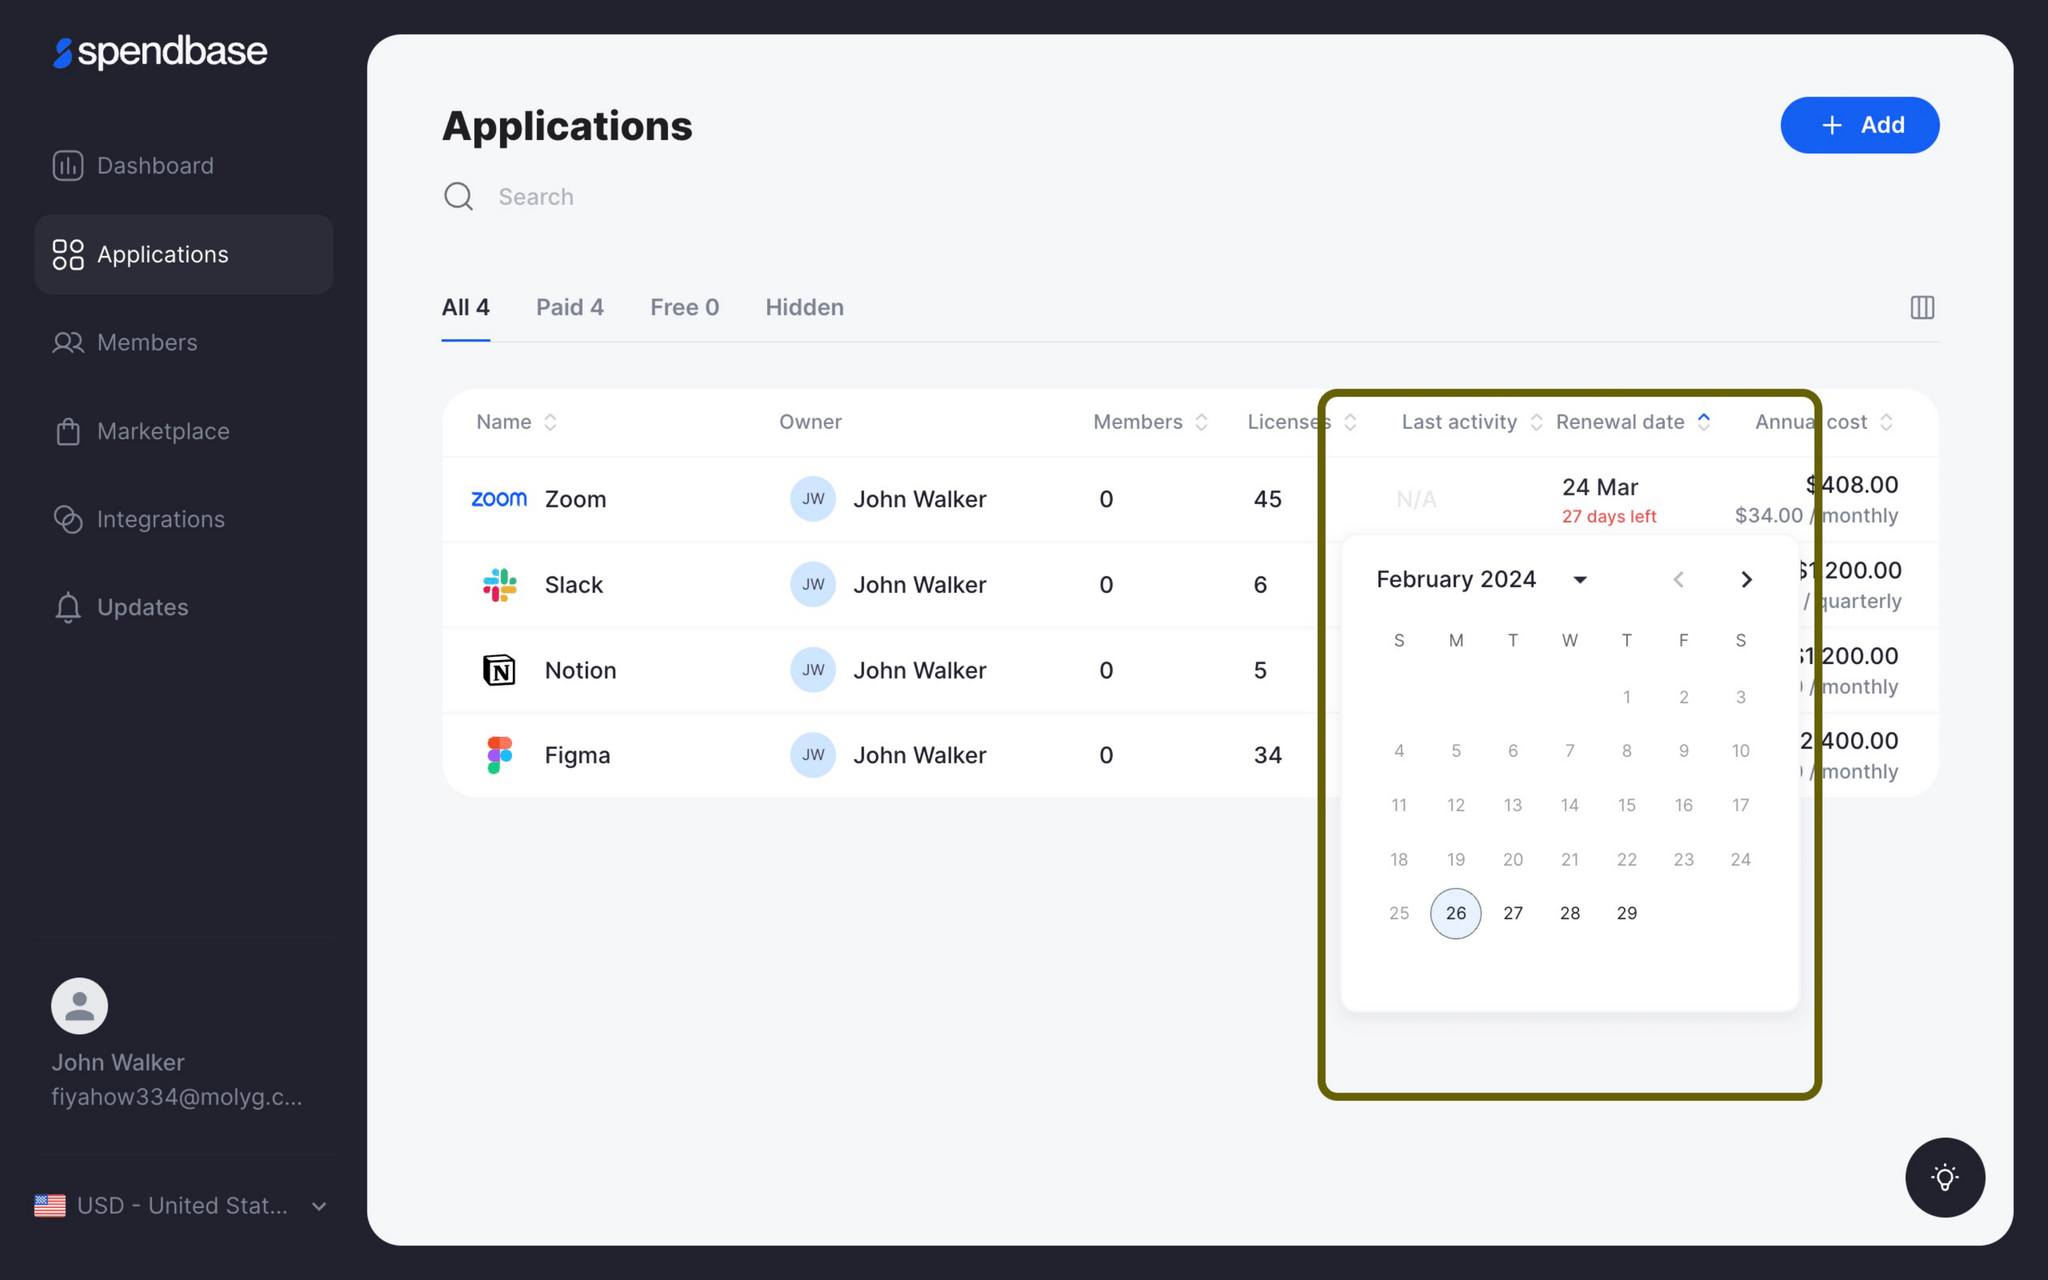The image size is (2048, 1280).
Task: Sort by Renewal date column
Action: tap(1633, 422)
